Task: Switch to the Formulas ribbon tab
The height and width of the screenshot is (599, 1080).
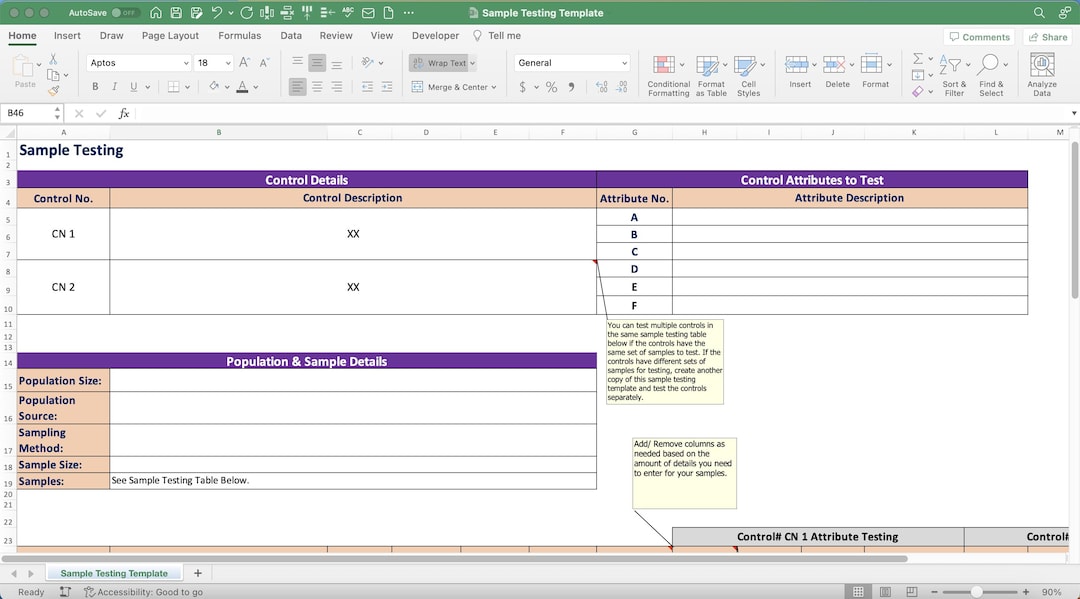Action: tap(240, 34)
